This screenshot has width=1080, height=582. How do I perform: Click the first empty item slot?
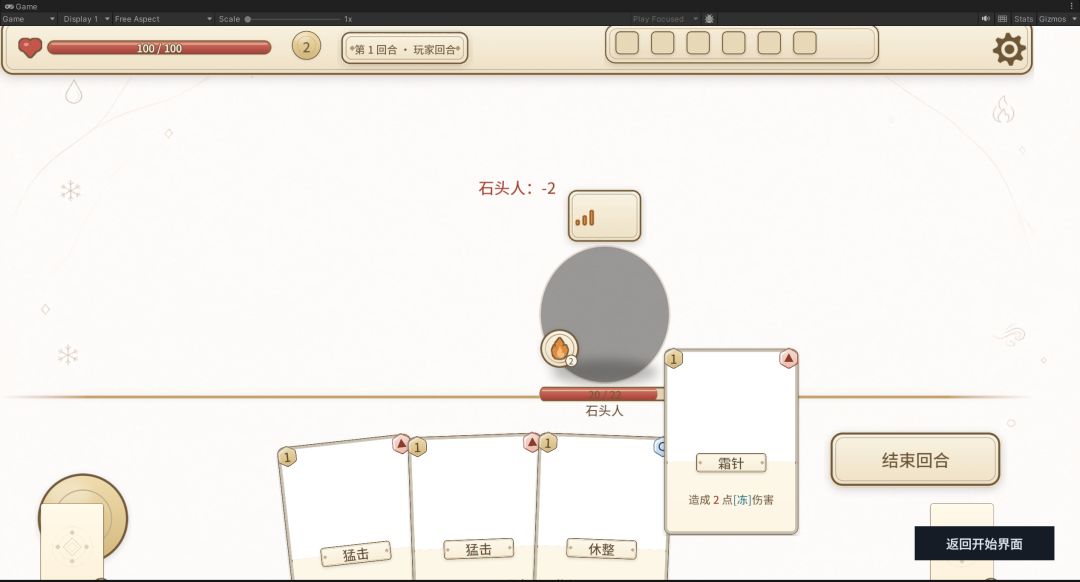coord(627,43)
